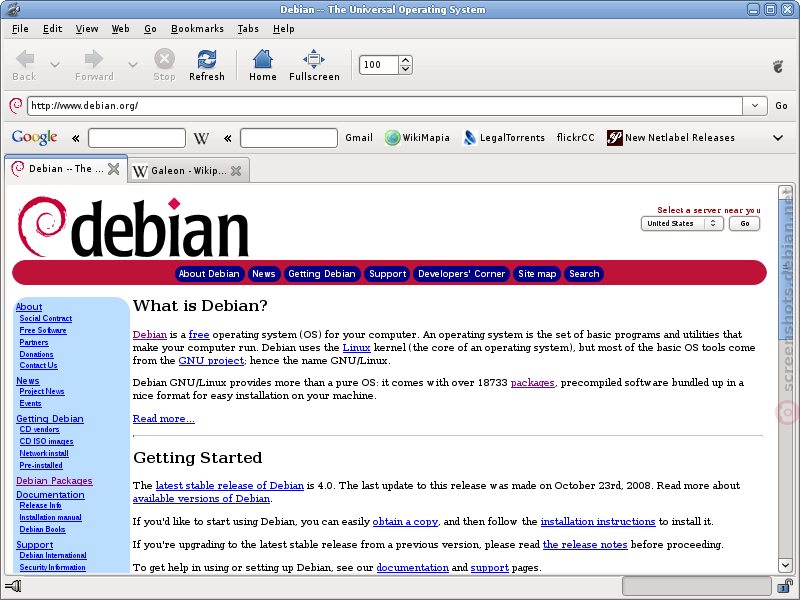The image size is (800, 600).
Task: Click the Debian logo on the page
Action: tap(134, 227)
